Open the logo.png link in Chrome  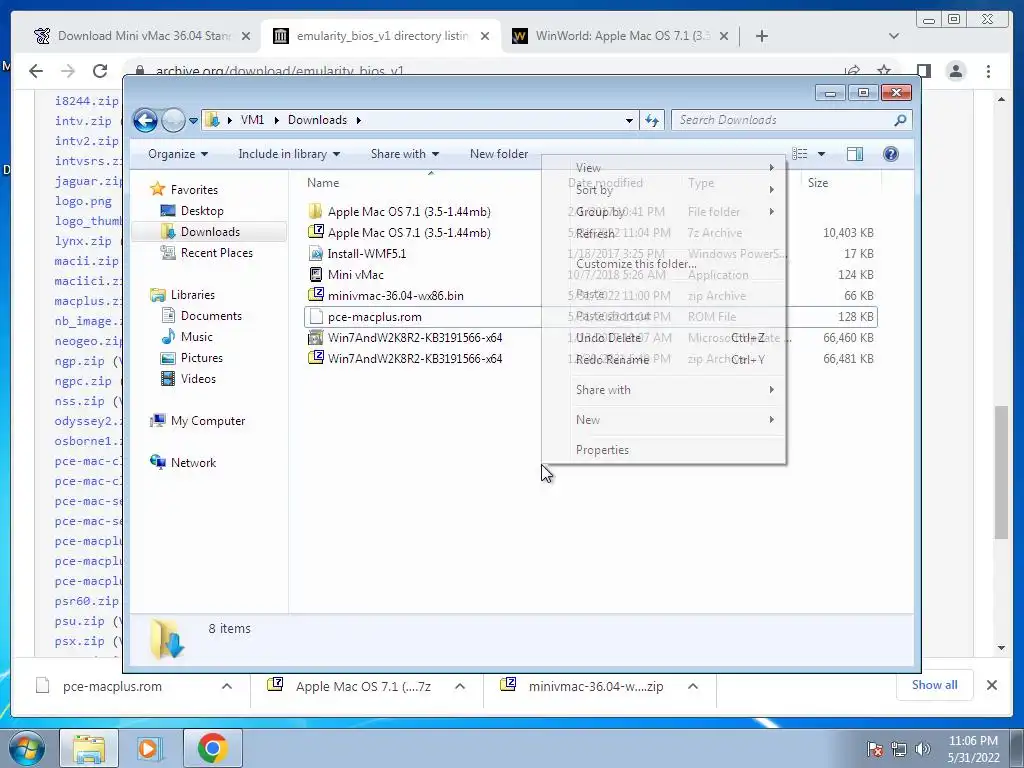point(84,201)
